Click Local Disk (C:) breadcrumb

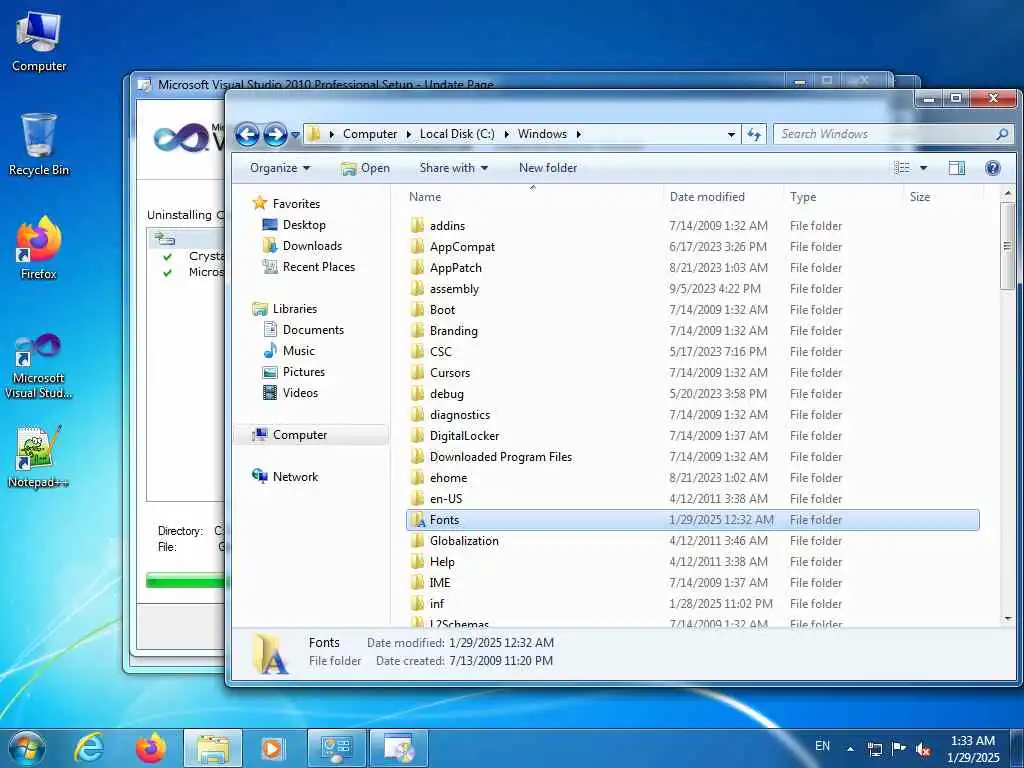pos(457,134)
